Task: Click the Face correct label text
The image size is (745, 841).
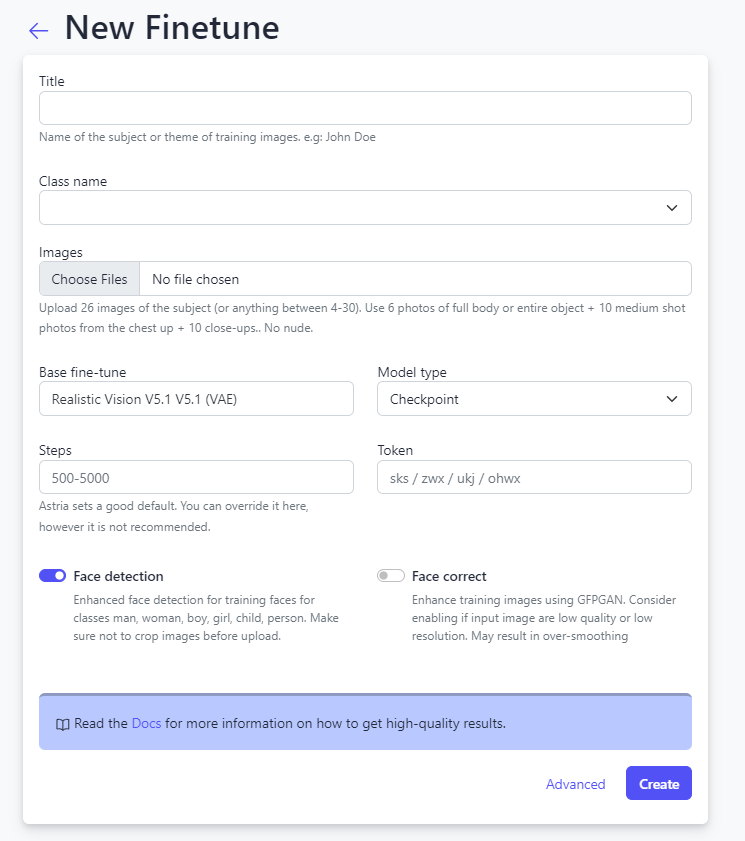Action: click(449, 577)
